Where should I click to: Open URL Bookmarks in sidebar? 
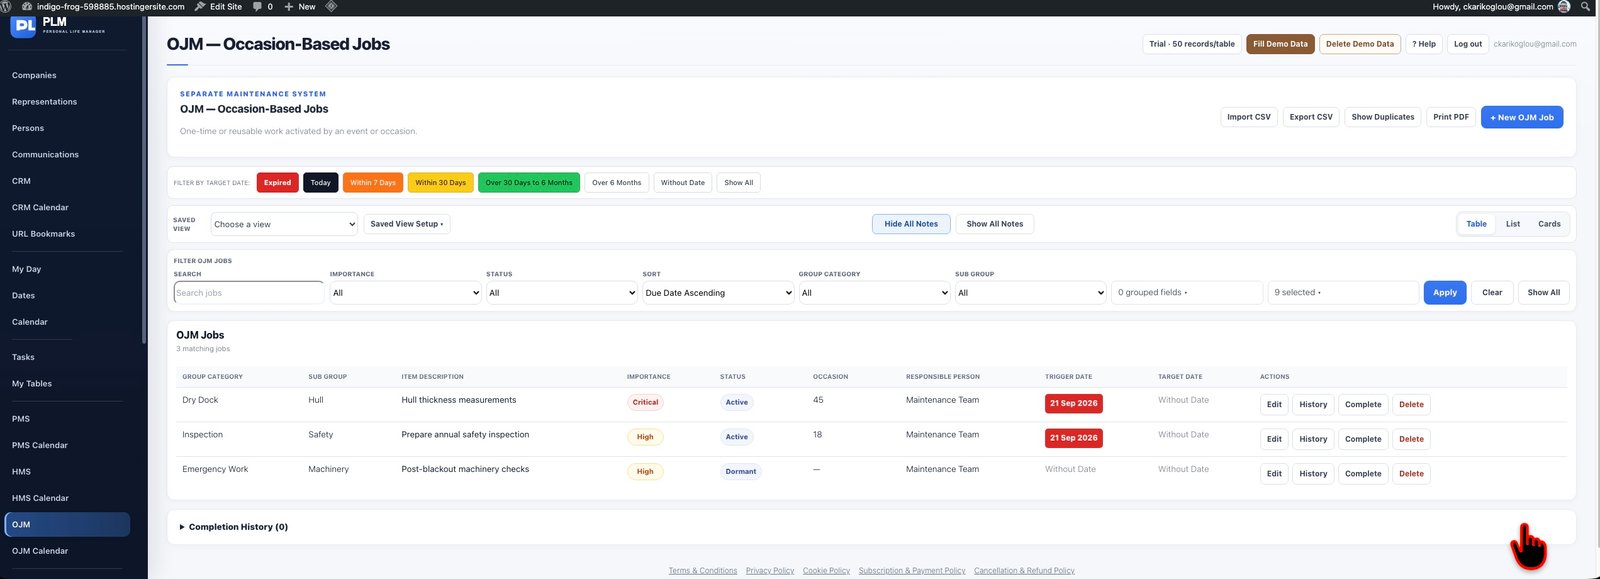point(43,234)
